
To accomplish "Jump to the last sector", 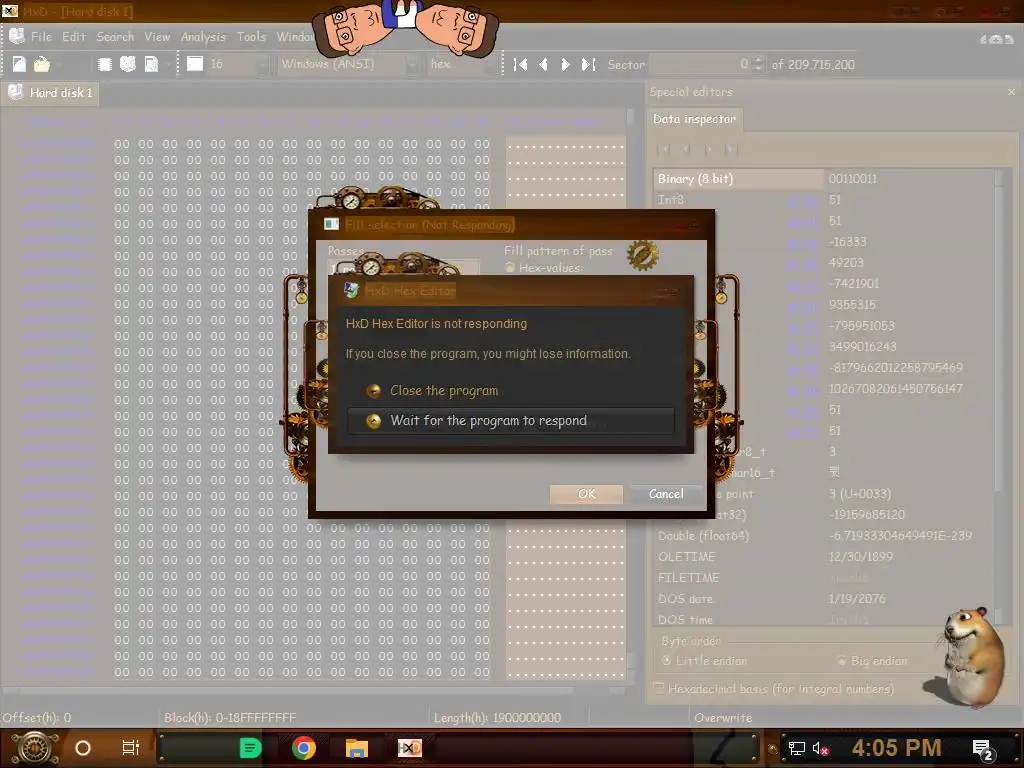I will point(588,64).
